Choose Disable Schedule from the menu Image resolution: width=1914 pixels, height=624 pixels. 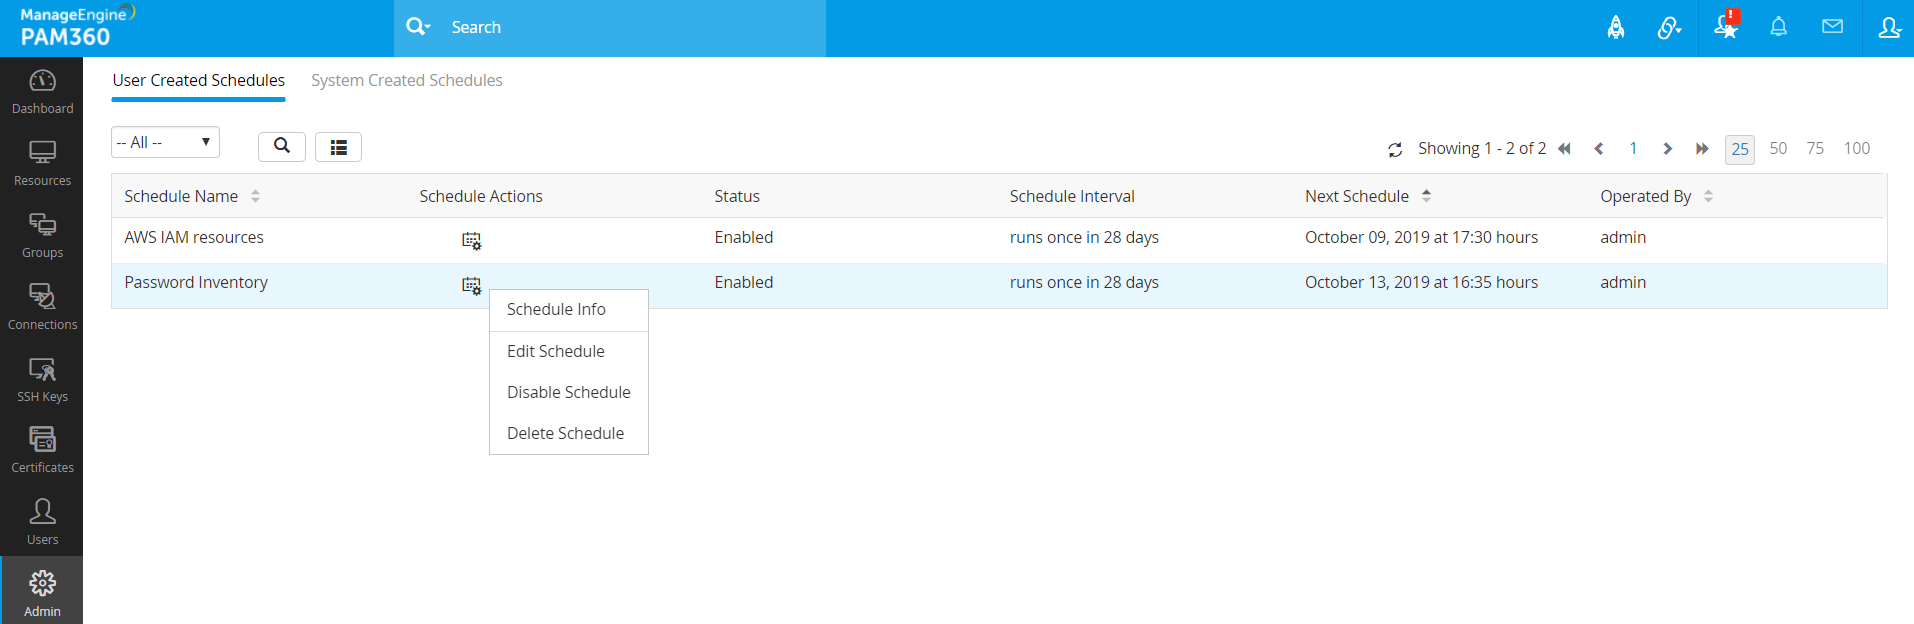pyautogui.click(x=568, y=392)
